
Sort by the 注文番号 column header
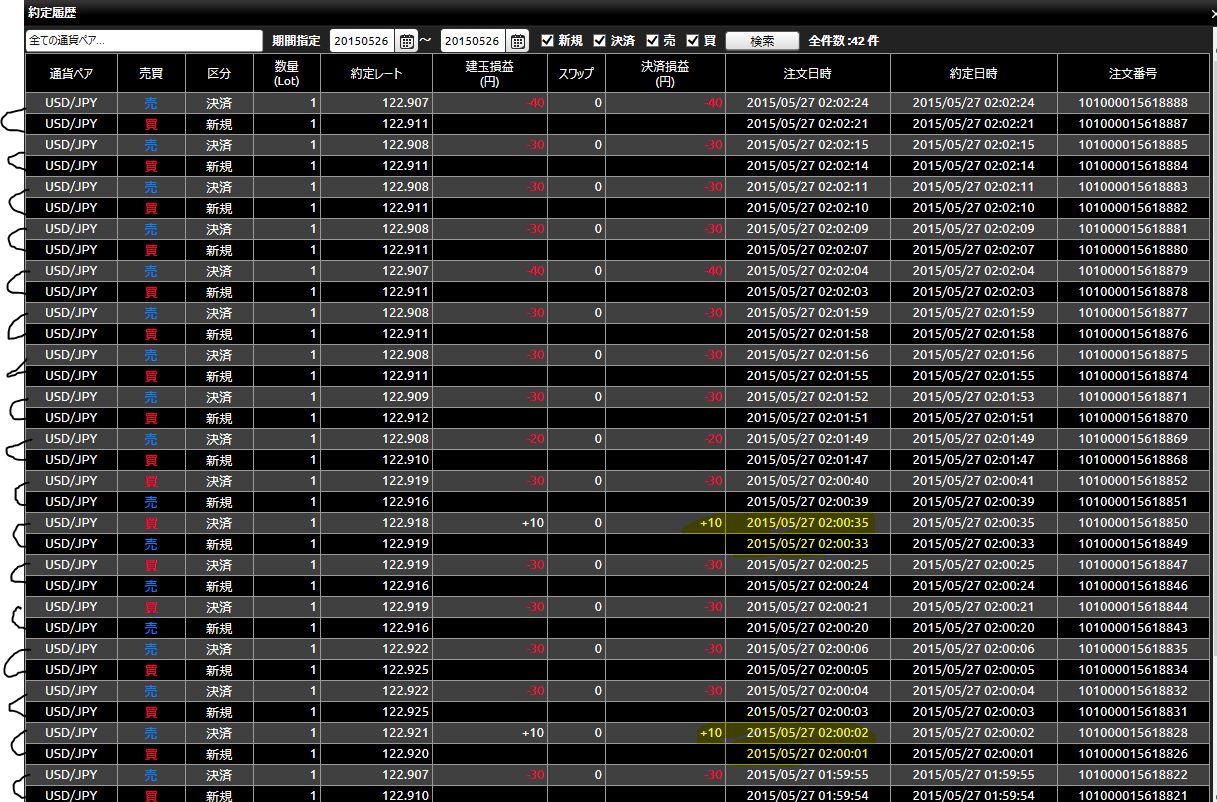click(x=1133, y=74)
